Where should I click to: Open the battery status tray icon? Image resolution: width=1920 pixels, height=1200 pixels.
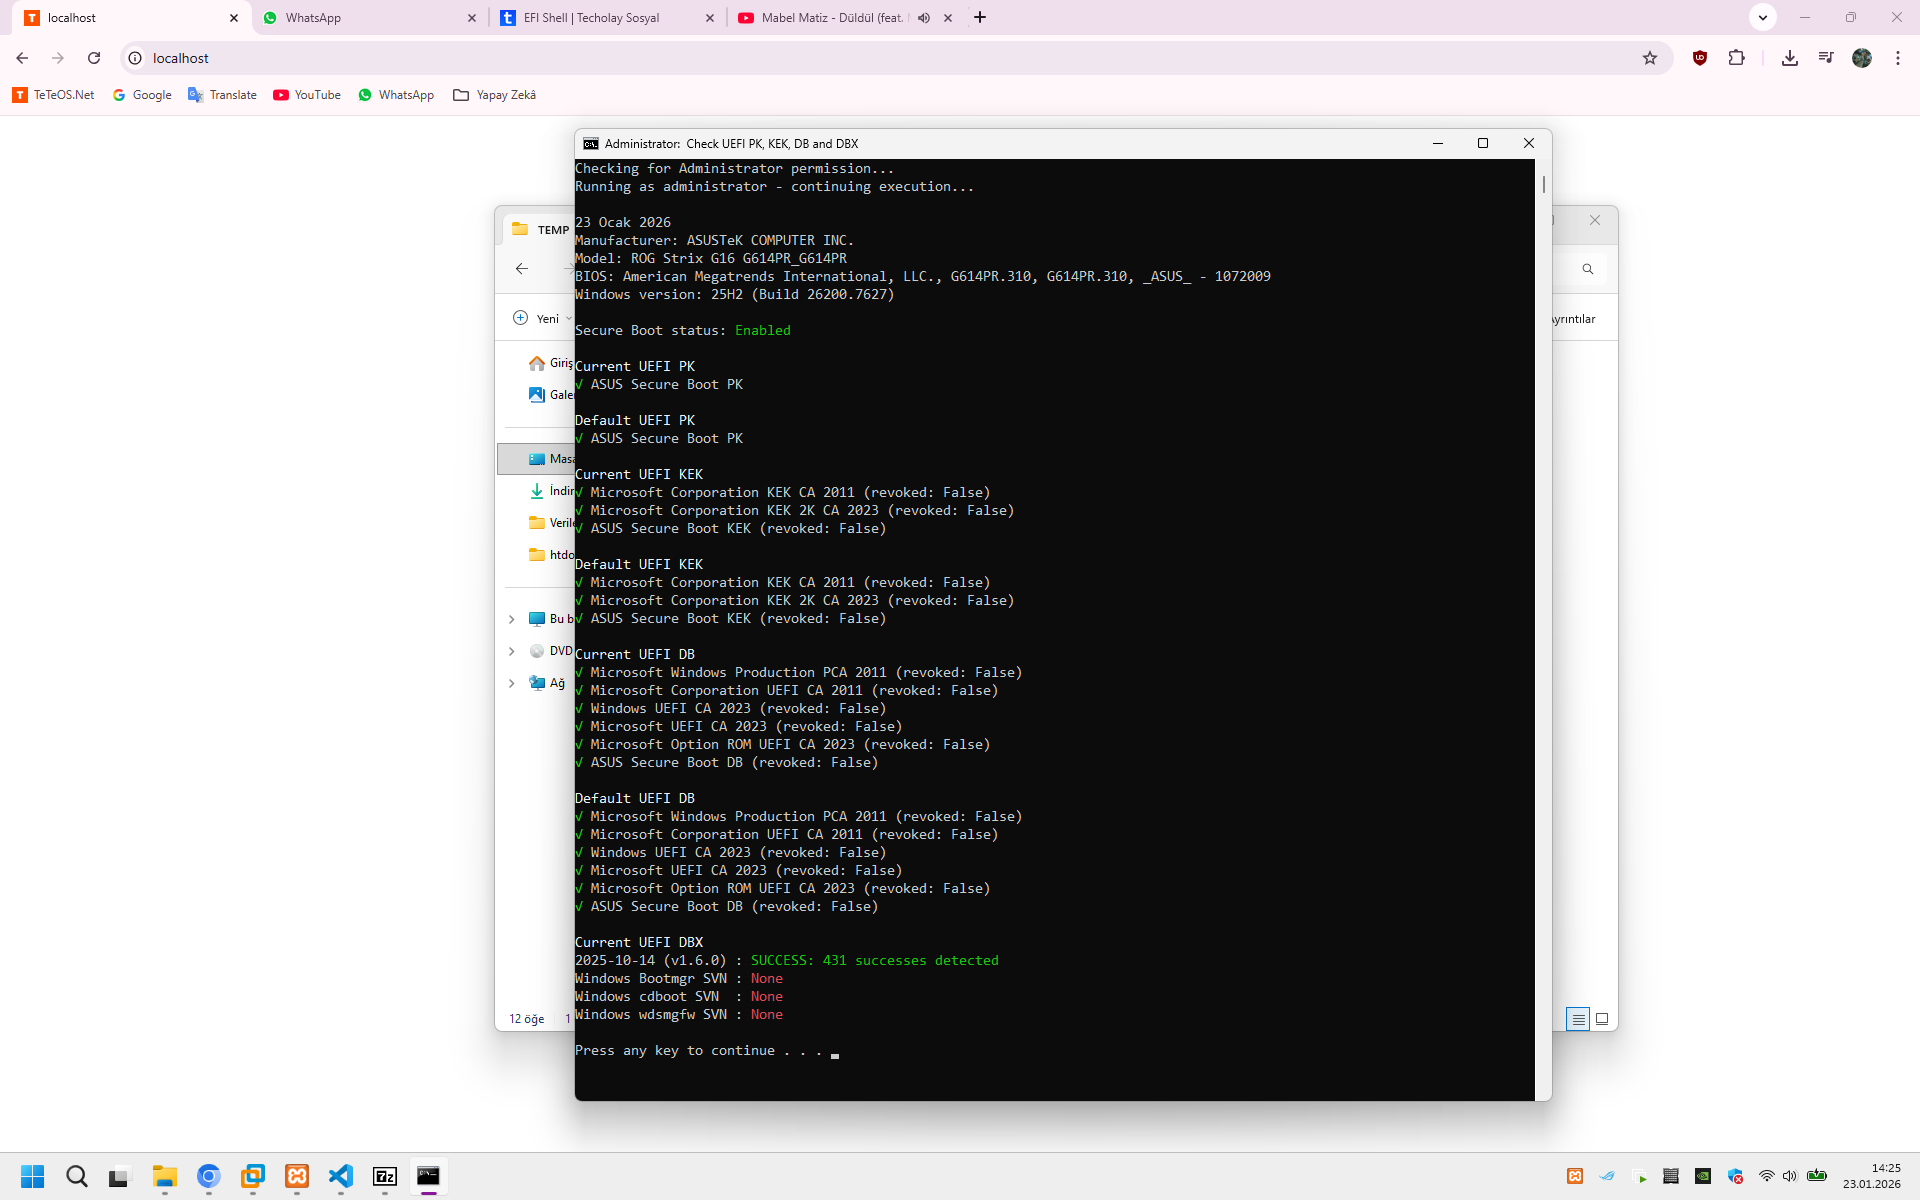tap(1817, 1176)
